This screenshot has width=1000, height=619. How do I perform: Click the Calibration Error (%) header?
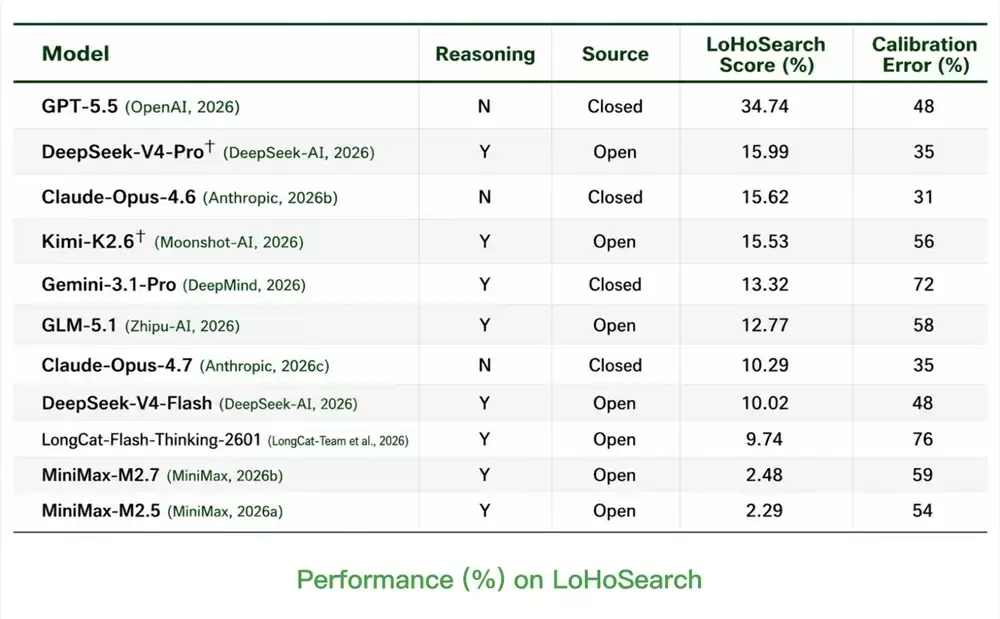924,54
